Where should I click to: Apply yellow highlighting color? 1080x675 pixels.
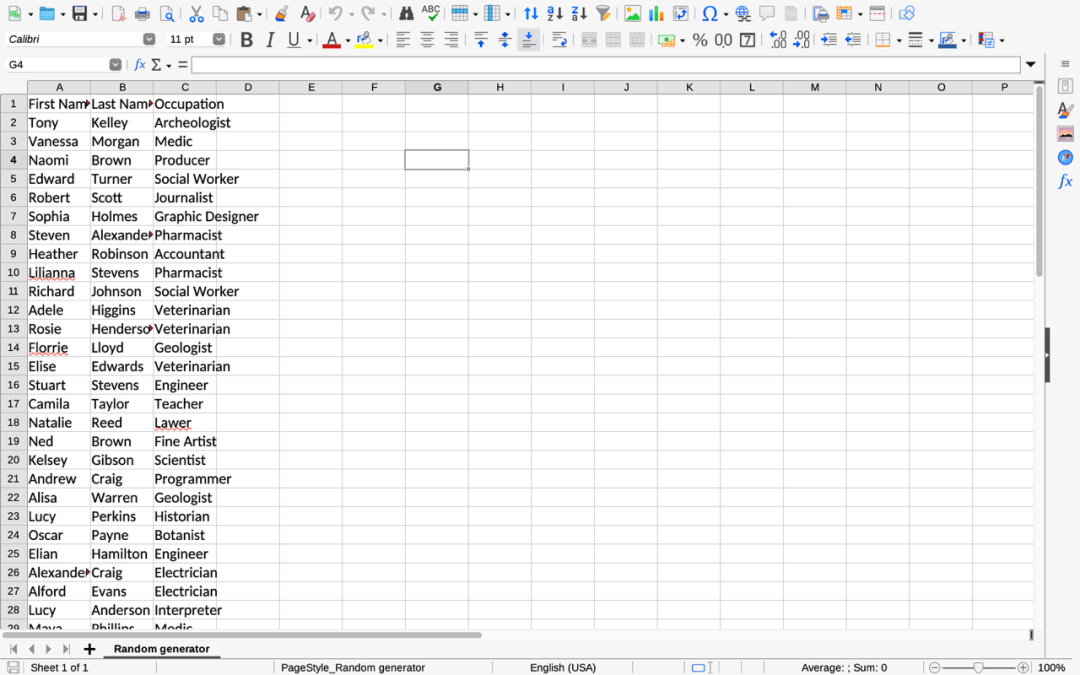coord(364,40)
